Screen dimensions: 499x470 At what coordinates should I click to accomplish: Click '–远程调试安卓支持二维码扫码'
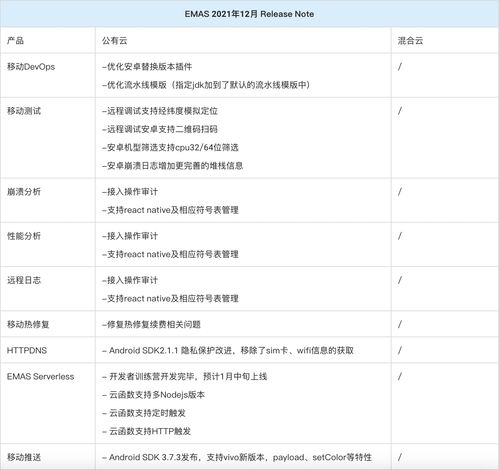(x=160, y=129)
